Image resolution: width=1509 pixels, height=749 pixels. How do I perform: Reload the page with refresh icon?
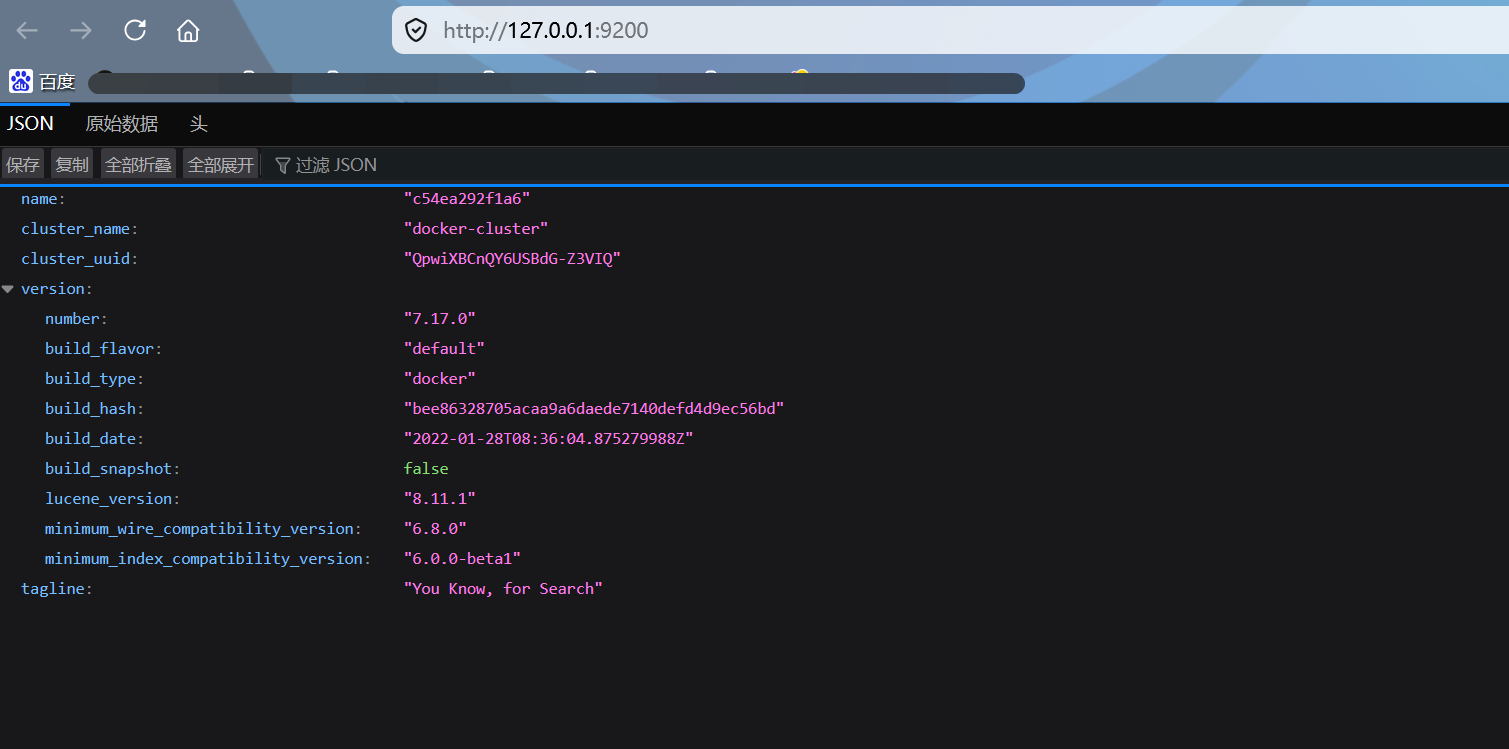coord(135,31)
